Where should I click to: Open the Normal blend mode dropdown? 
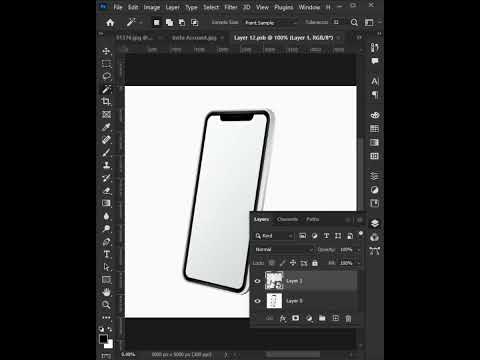[284, 250]
